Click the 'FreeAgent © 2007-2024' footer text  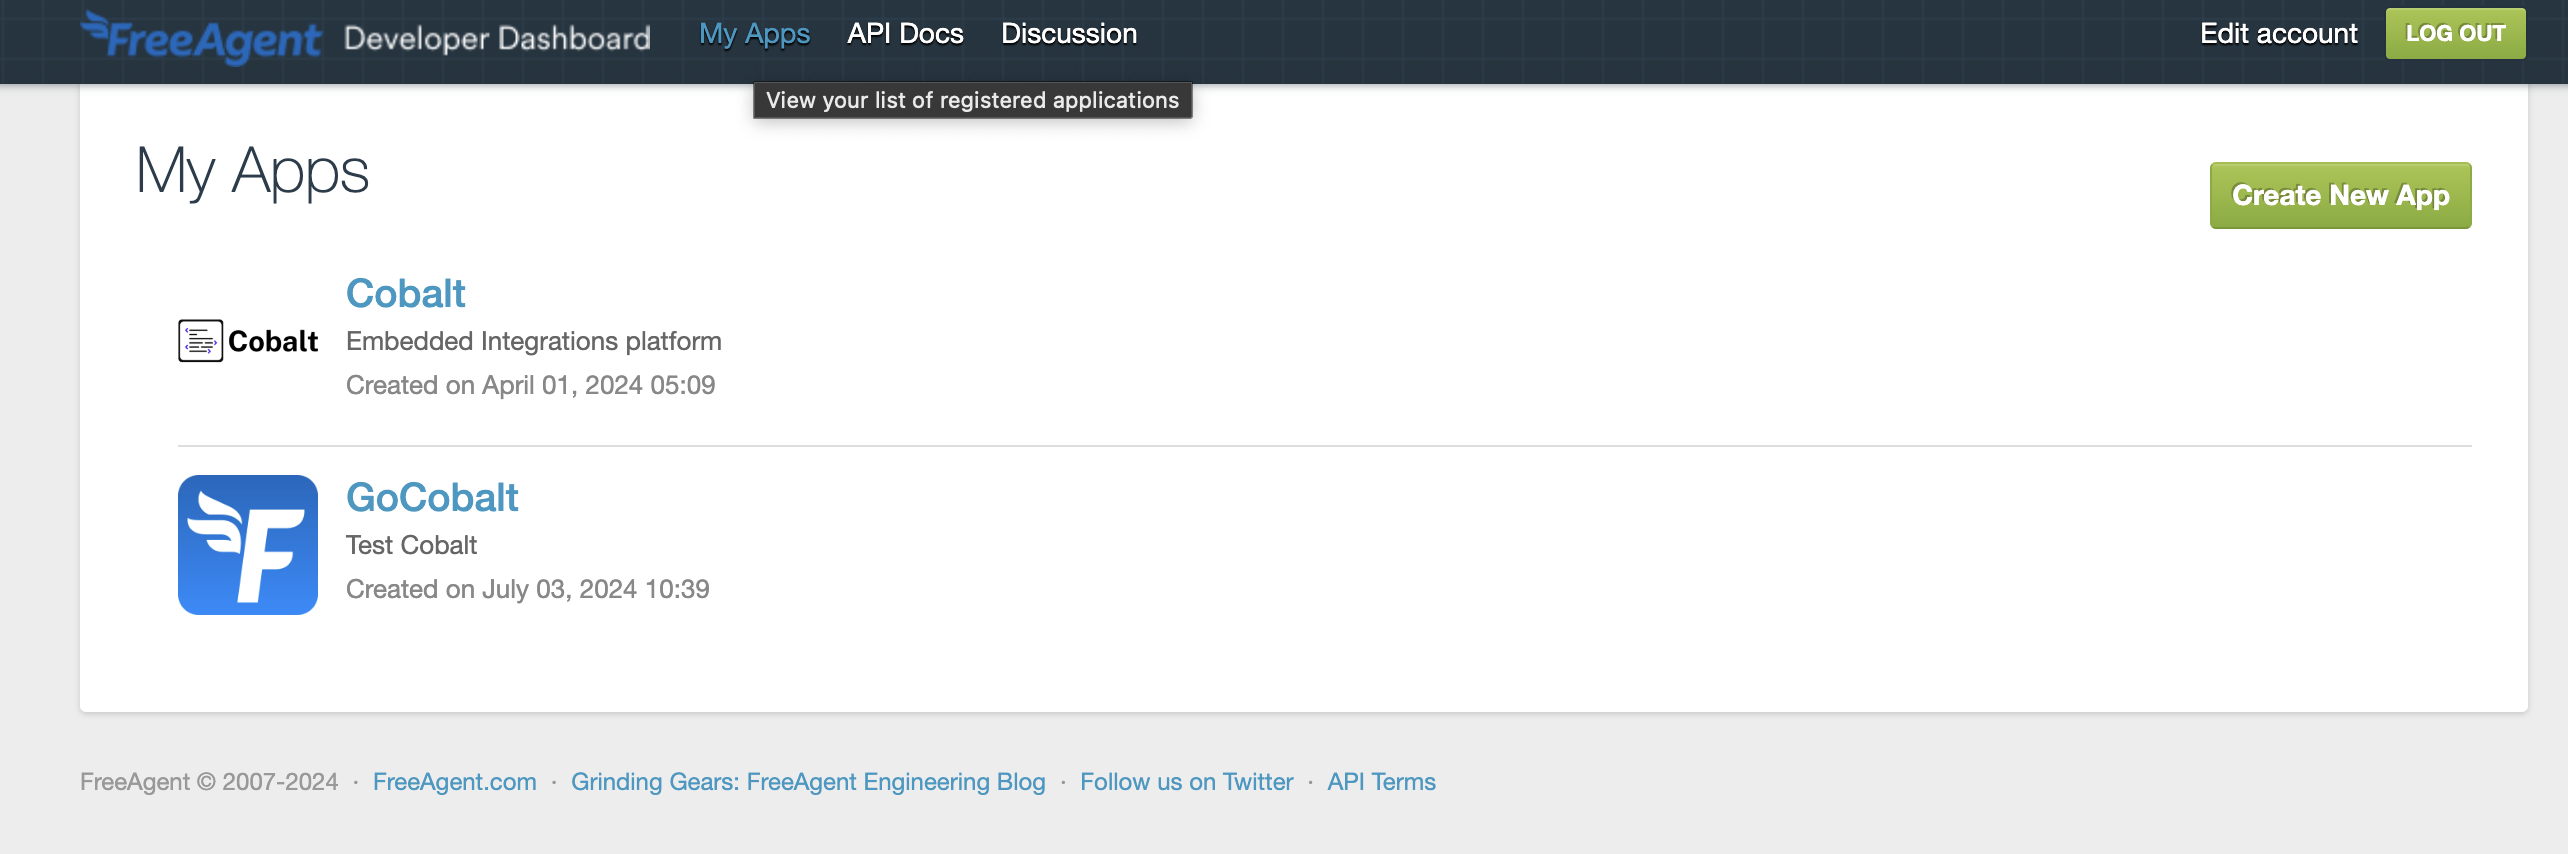(209, 782)
